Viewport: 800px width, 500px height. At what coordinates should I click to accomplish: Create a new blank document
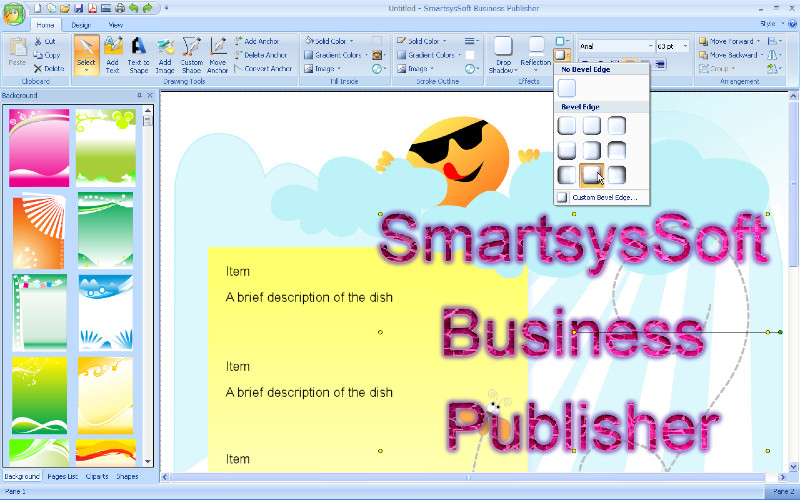(x=38, y=8)
